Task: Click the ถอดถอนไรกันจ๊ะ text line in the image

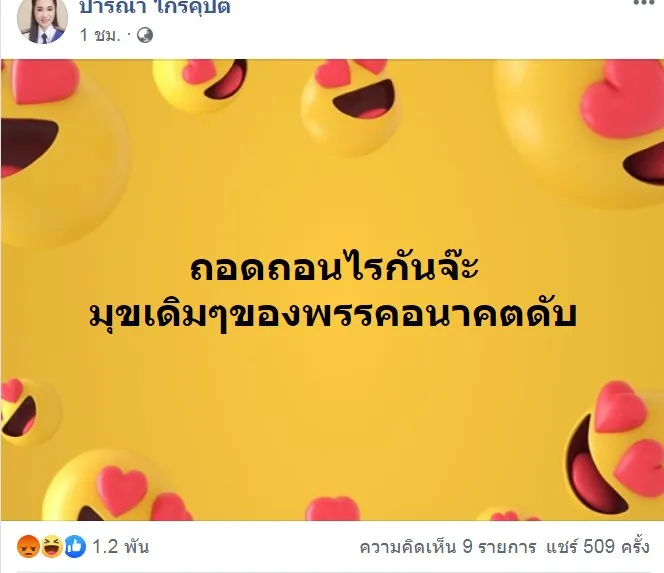Action: point(334,268)
